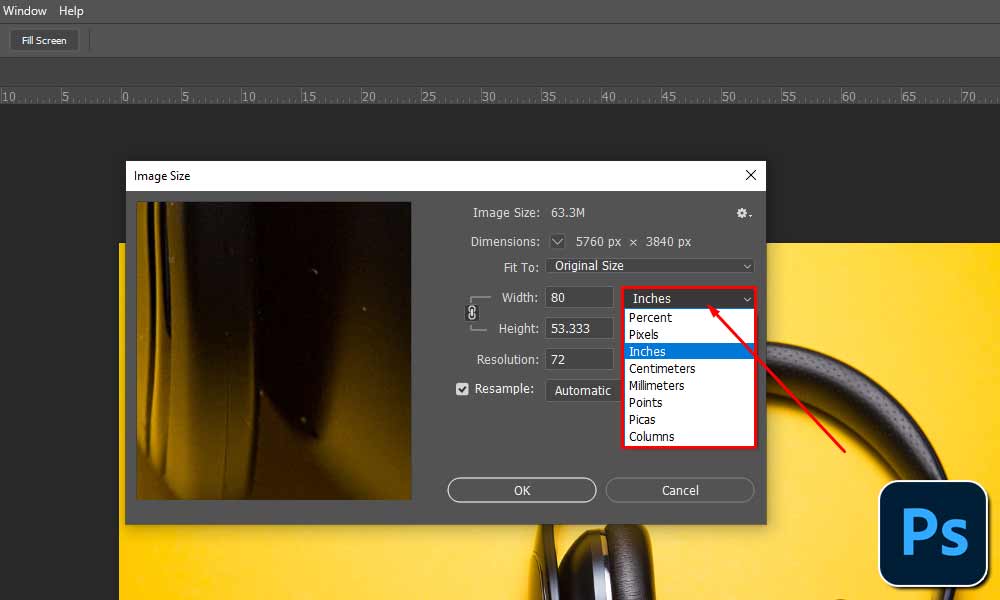The image size is (1000, 600).
Task: Click the Fill Screen button
Action: click(x=44, y=40)
